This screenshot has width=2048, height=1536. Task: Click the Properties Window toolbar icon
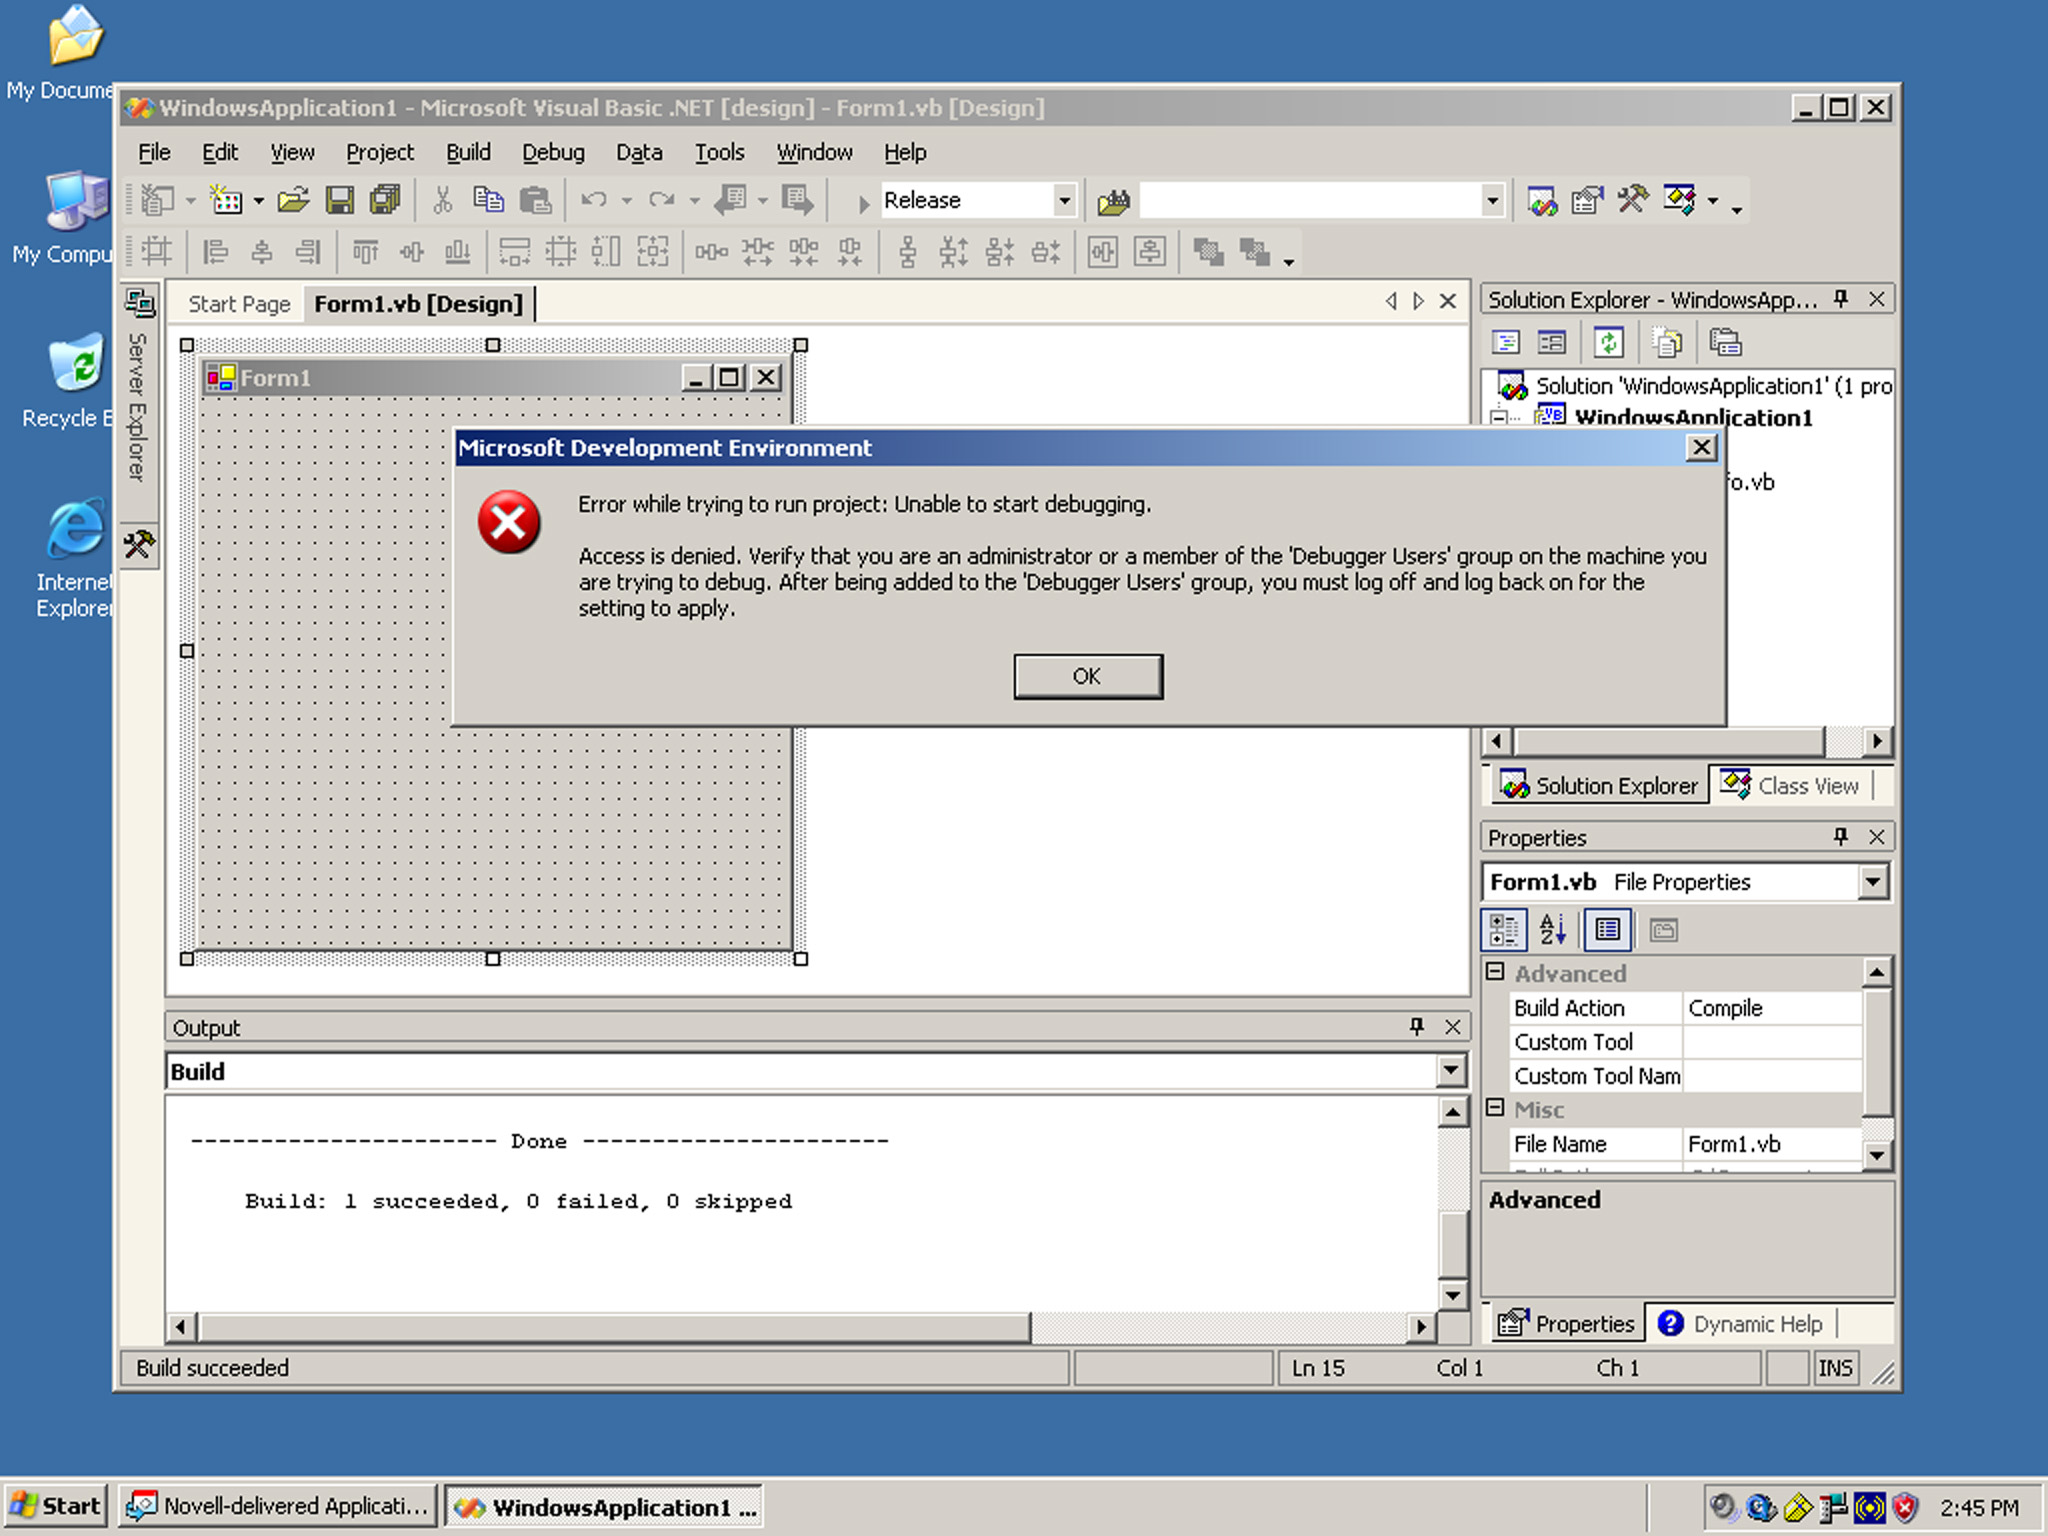1587,201
